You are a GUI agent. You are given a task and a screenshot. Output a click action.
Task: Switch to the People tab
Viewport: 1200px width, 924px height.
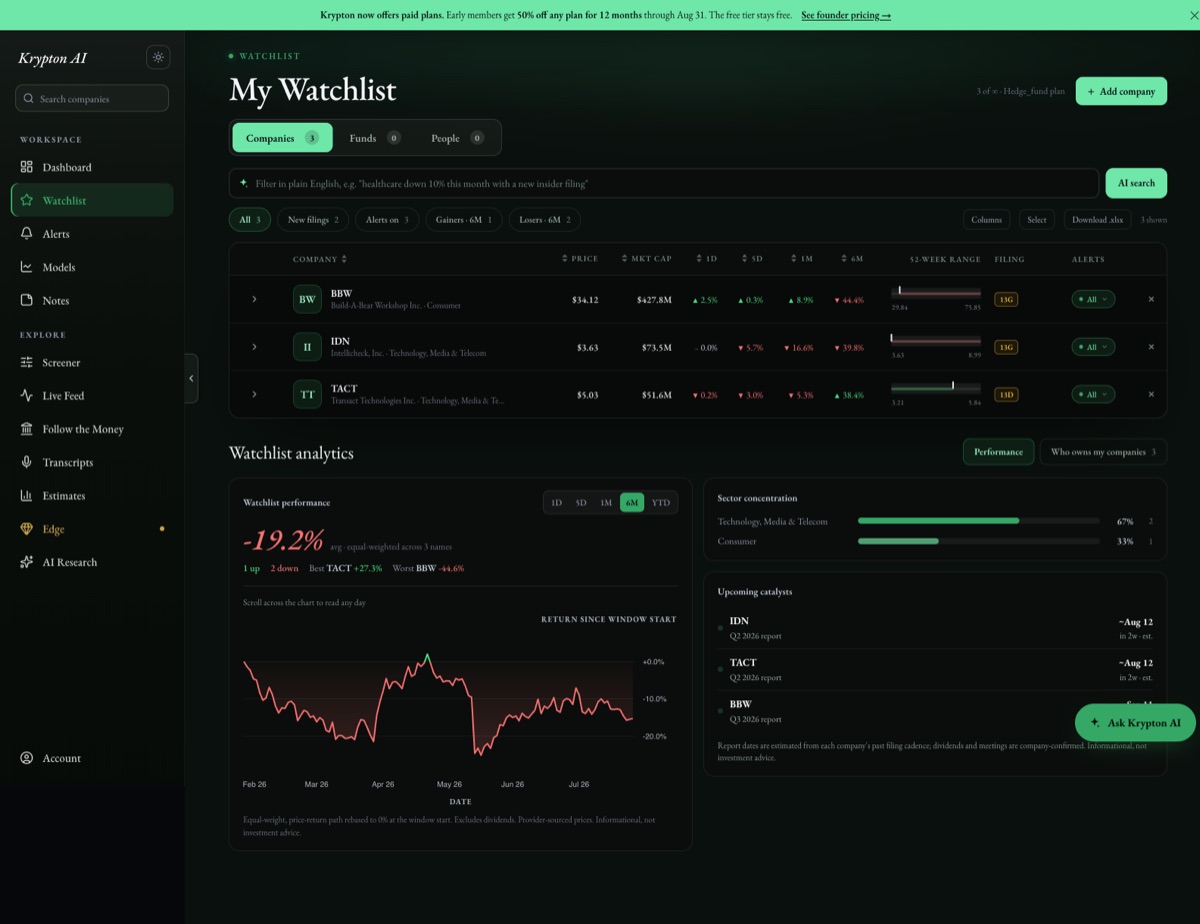[x=457, y=138]
